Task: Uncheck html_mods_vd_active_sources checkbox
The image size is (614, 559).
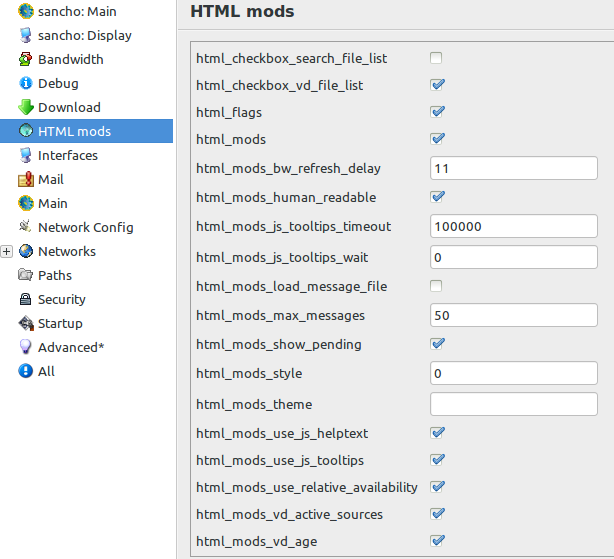Action: pos(437,514)
